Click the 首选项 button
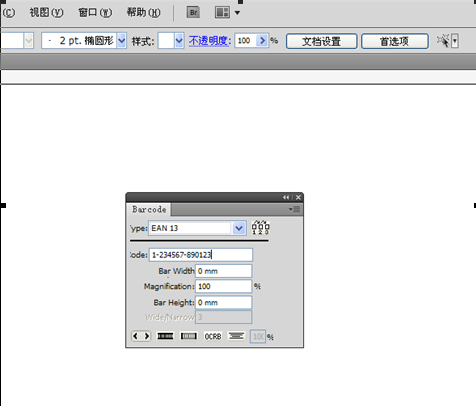The height and width of the screenshot is (406, 476). pos(395,41)
